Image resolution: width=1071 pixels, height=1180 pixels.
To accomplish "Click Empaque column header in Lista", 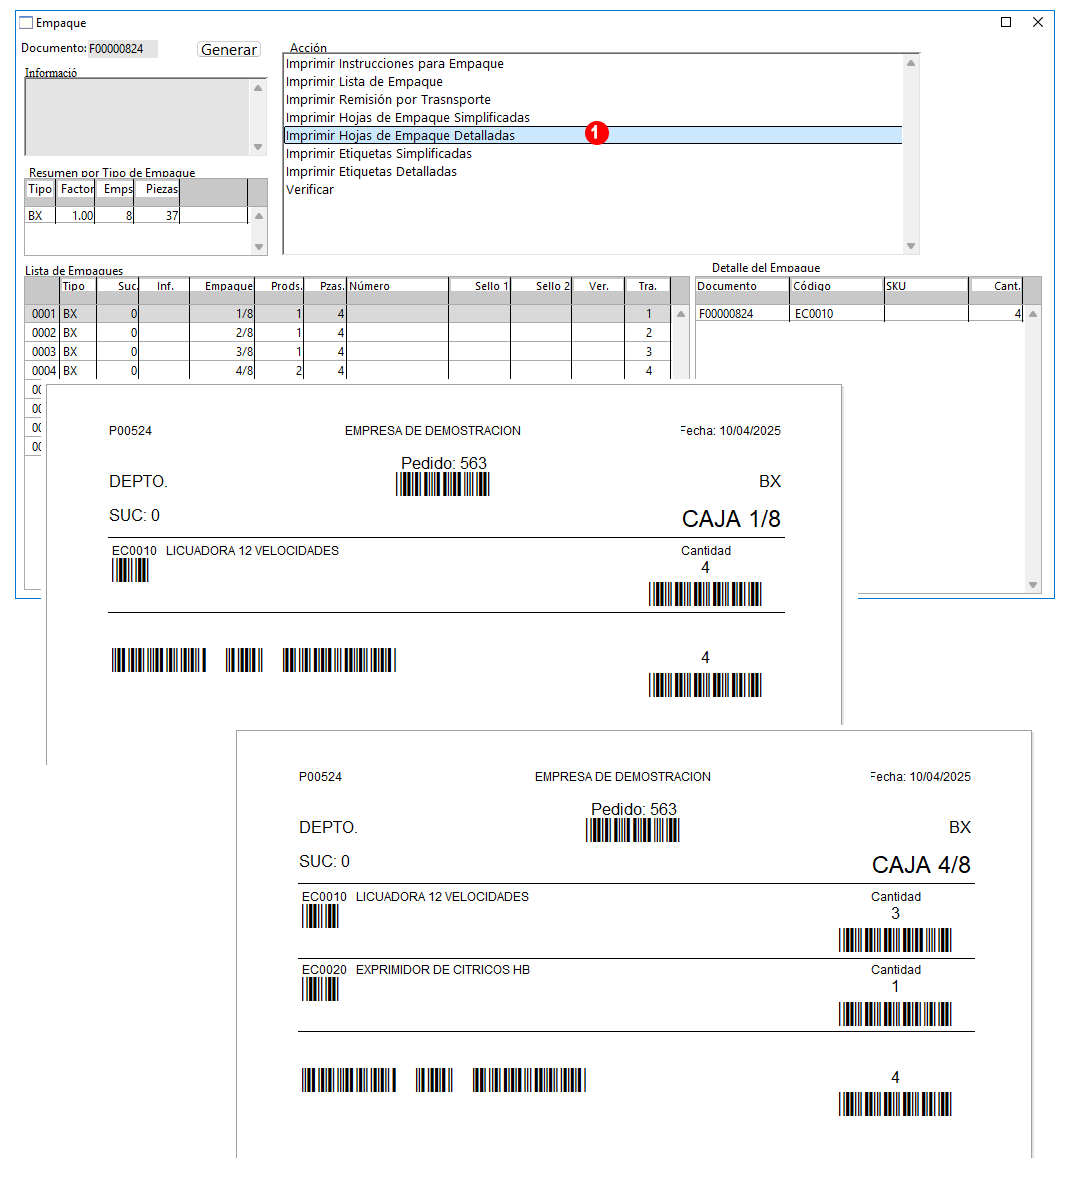I will tap(223, 286).
